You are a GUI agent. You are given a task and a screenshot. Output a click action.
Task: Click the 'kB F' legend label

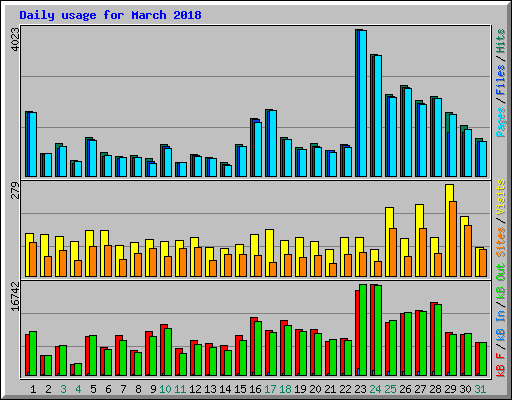point(501,364)
